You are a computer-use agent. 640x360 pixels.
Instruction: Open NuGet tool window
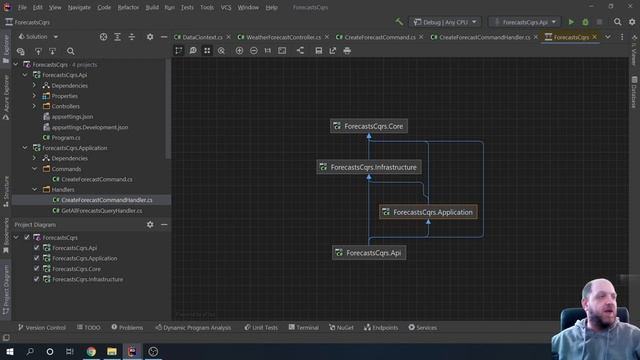click(341, 327)
